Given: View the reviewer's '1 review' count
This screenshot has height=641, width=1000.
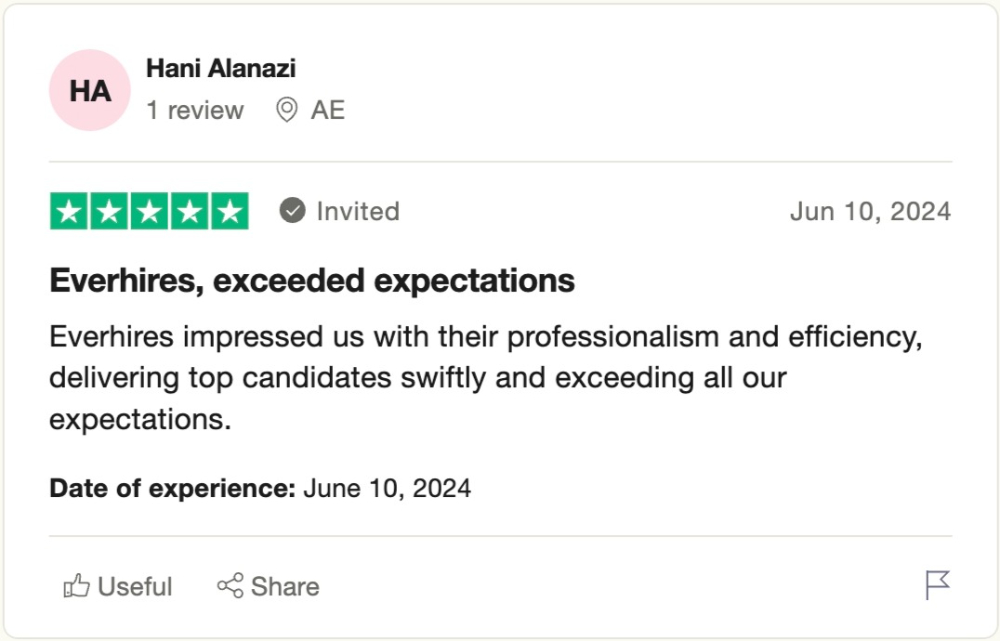Looking at the screenshot, I should tap(195, 110).
